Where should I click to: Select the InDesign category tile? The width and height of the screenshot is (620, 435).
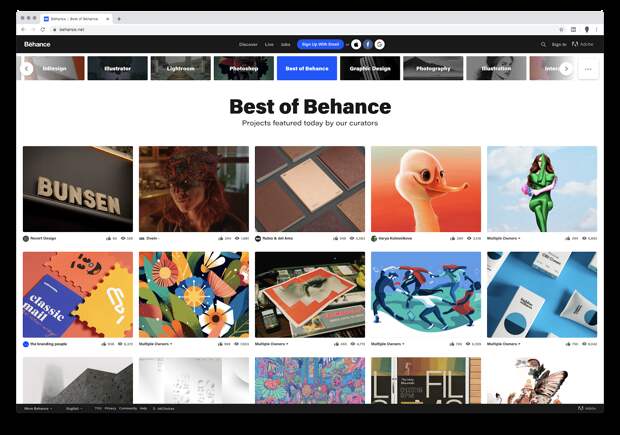click(x=54, y=68)
